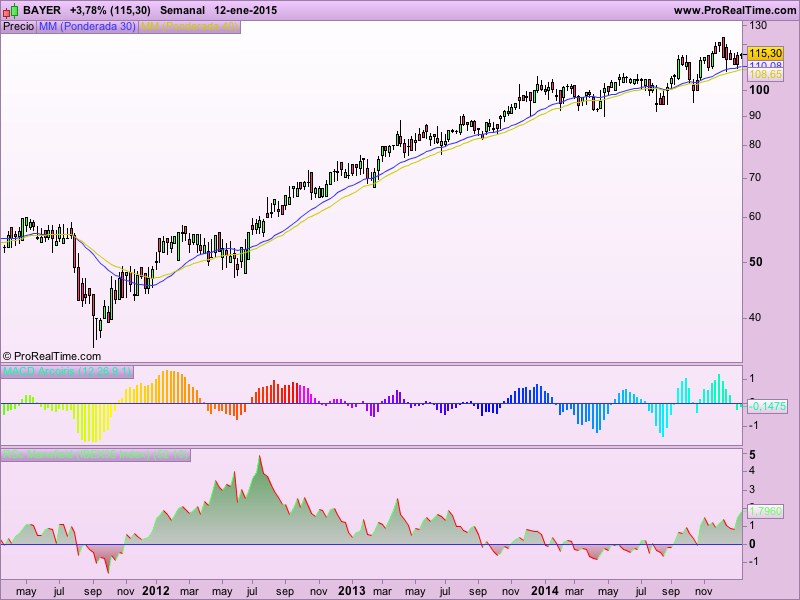Click the Mansfield axis value 5
800x600 pixels.
tap(753, 455)
